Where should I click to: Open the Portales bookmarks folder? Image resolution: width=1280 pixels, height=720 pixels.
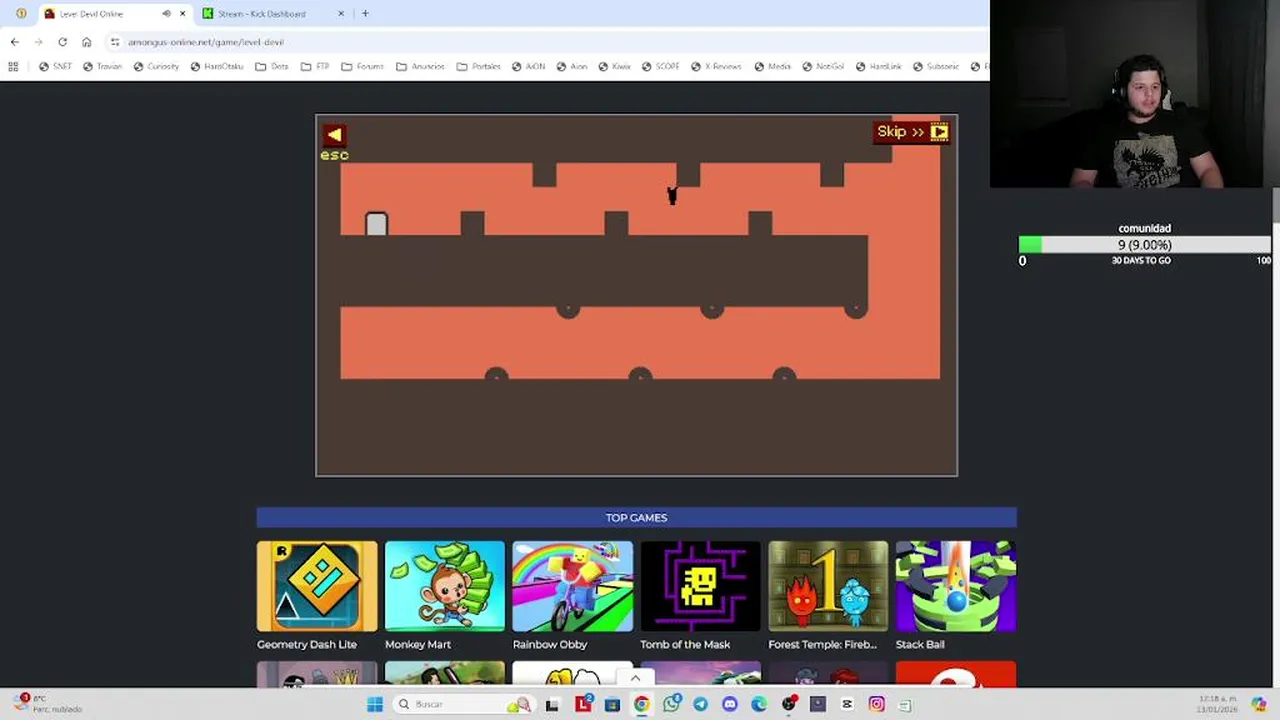coord(479,67)
